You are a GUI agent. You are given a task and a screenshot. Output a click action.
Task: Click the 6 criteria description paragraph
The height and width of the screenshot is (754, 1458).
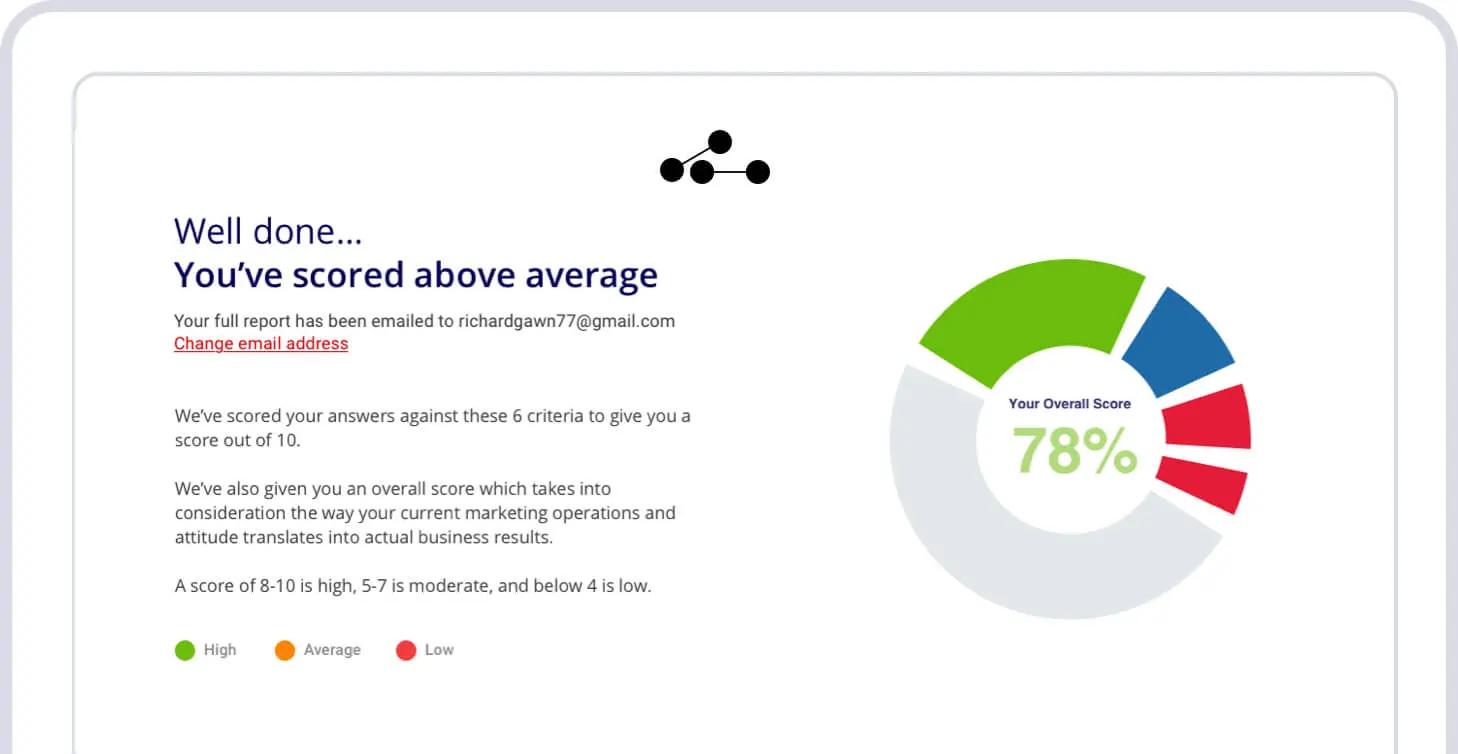click(432, 428)
